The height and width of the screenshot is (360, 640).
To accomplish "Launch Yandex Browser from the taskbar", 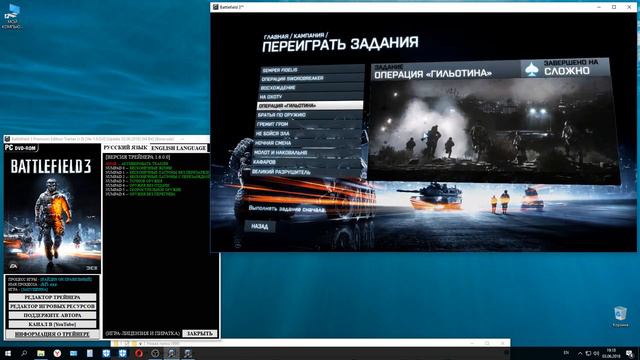I will pyautogui.click(x=57, y=353).
